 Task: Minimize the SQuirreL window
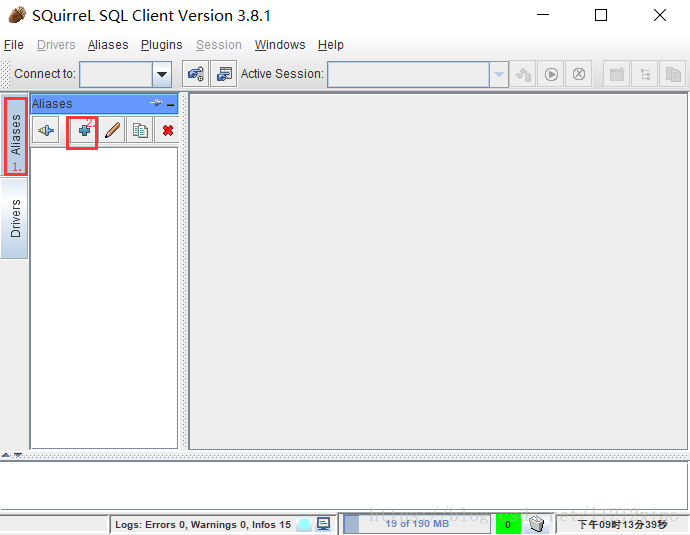[543, 15]
